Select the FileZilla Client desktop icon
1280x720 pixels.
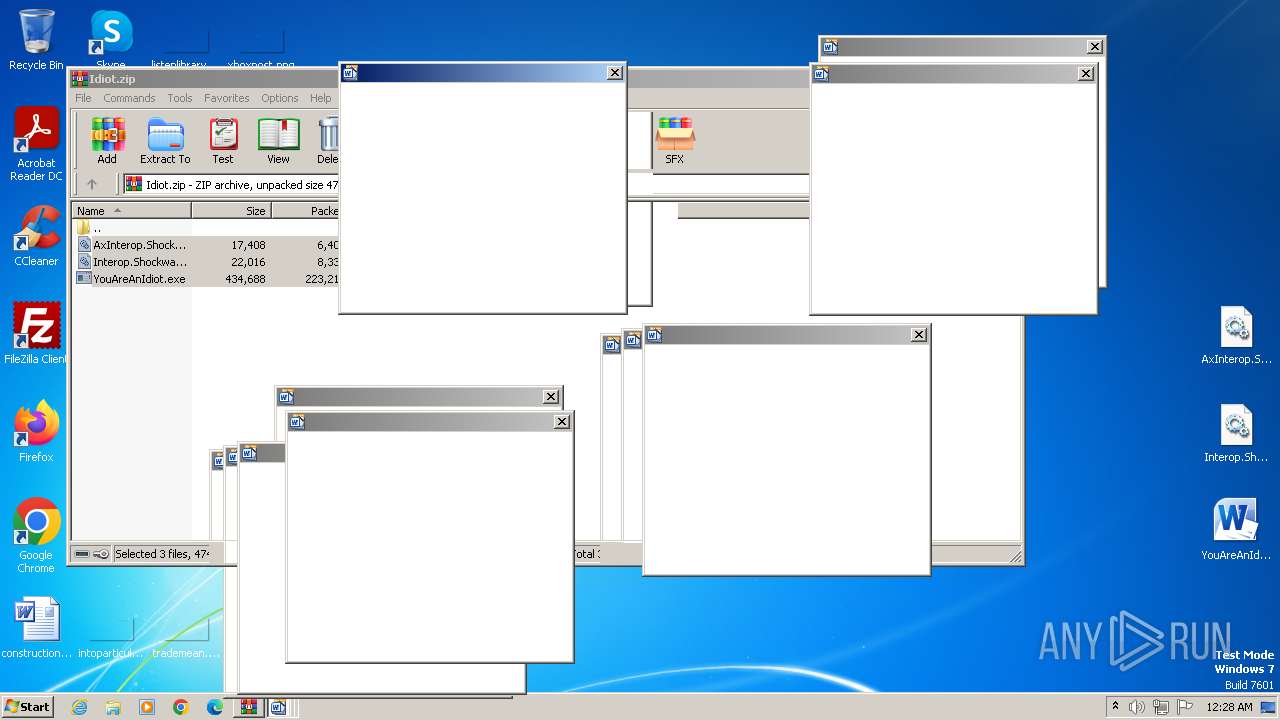click(x=36, y=334)
